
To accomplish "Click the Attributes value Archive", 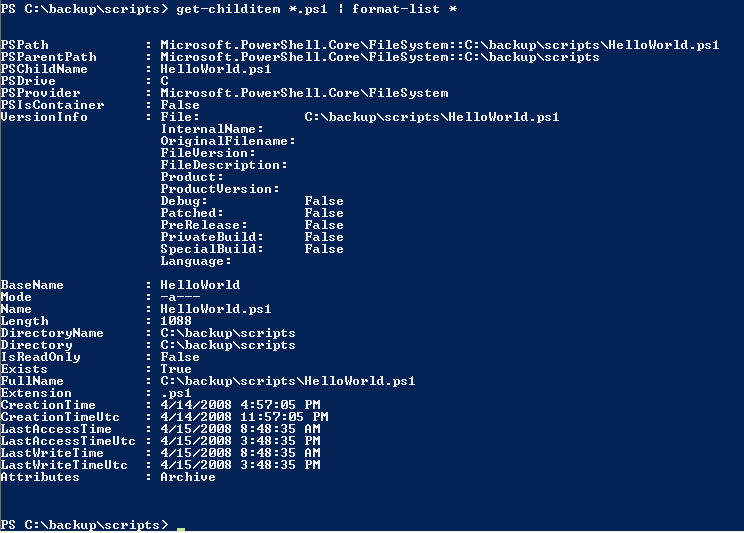I will (187, 477).
